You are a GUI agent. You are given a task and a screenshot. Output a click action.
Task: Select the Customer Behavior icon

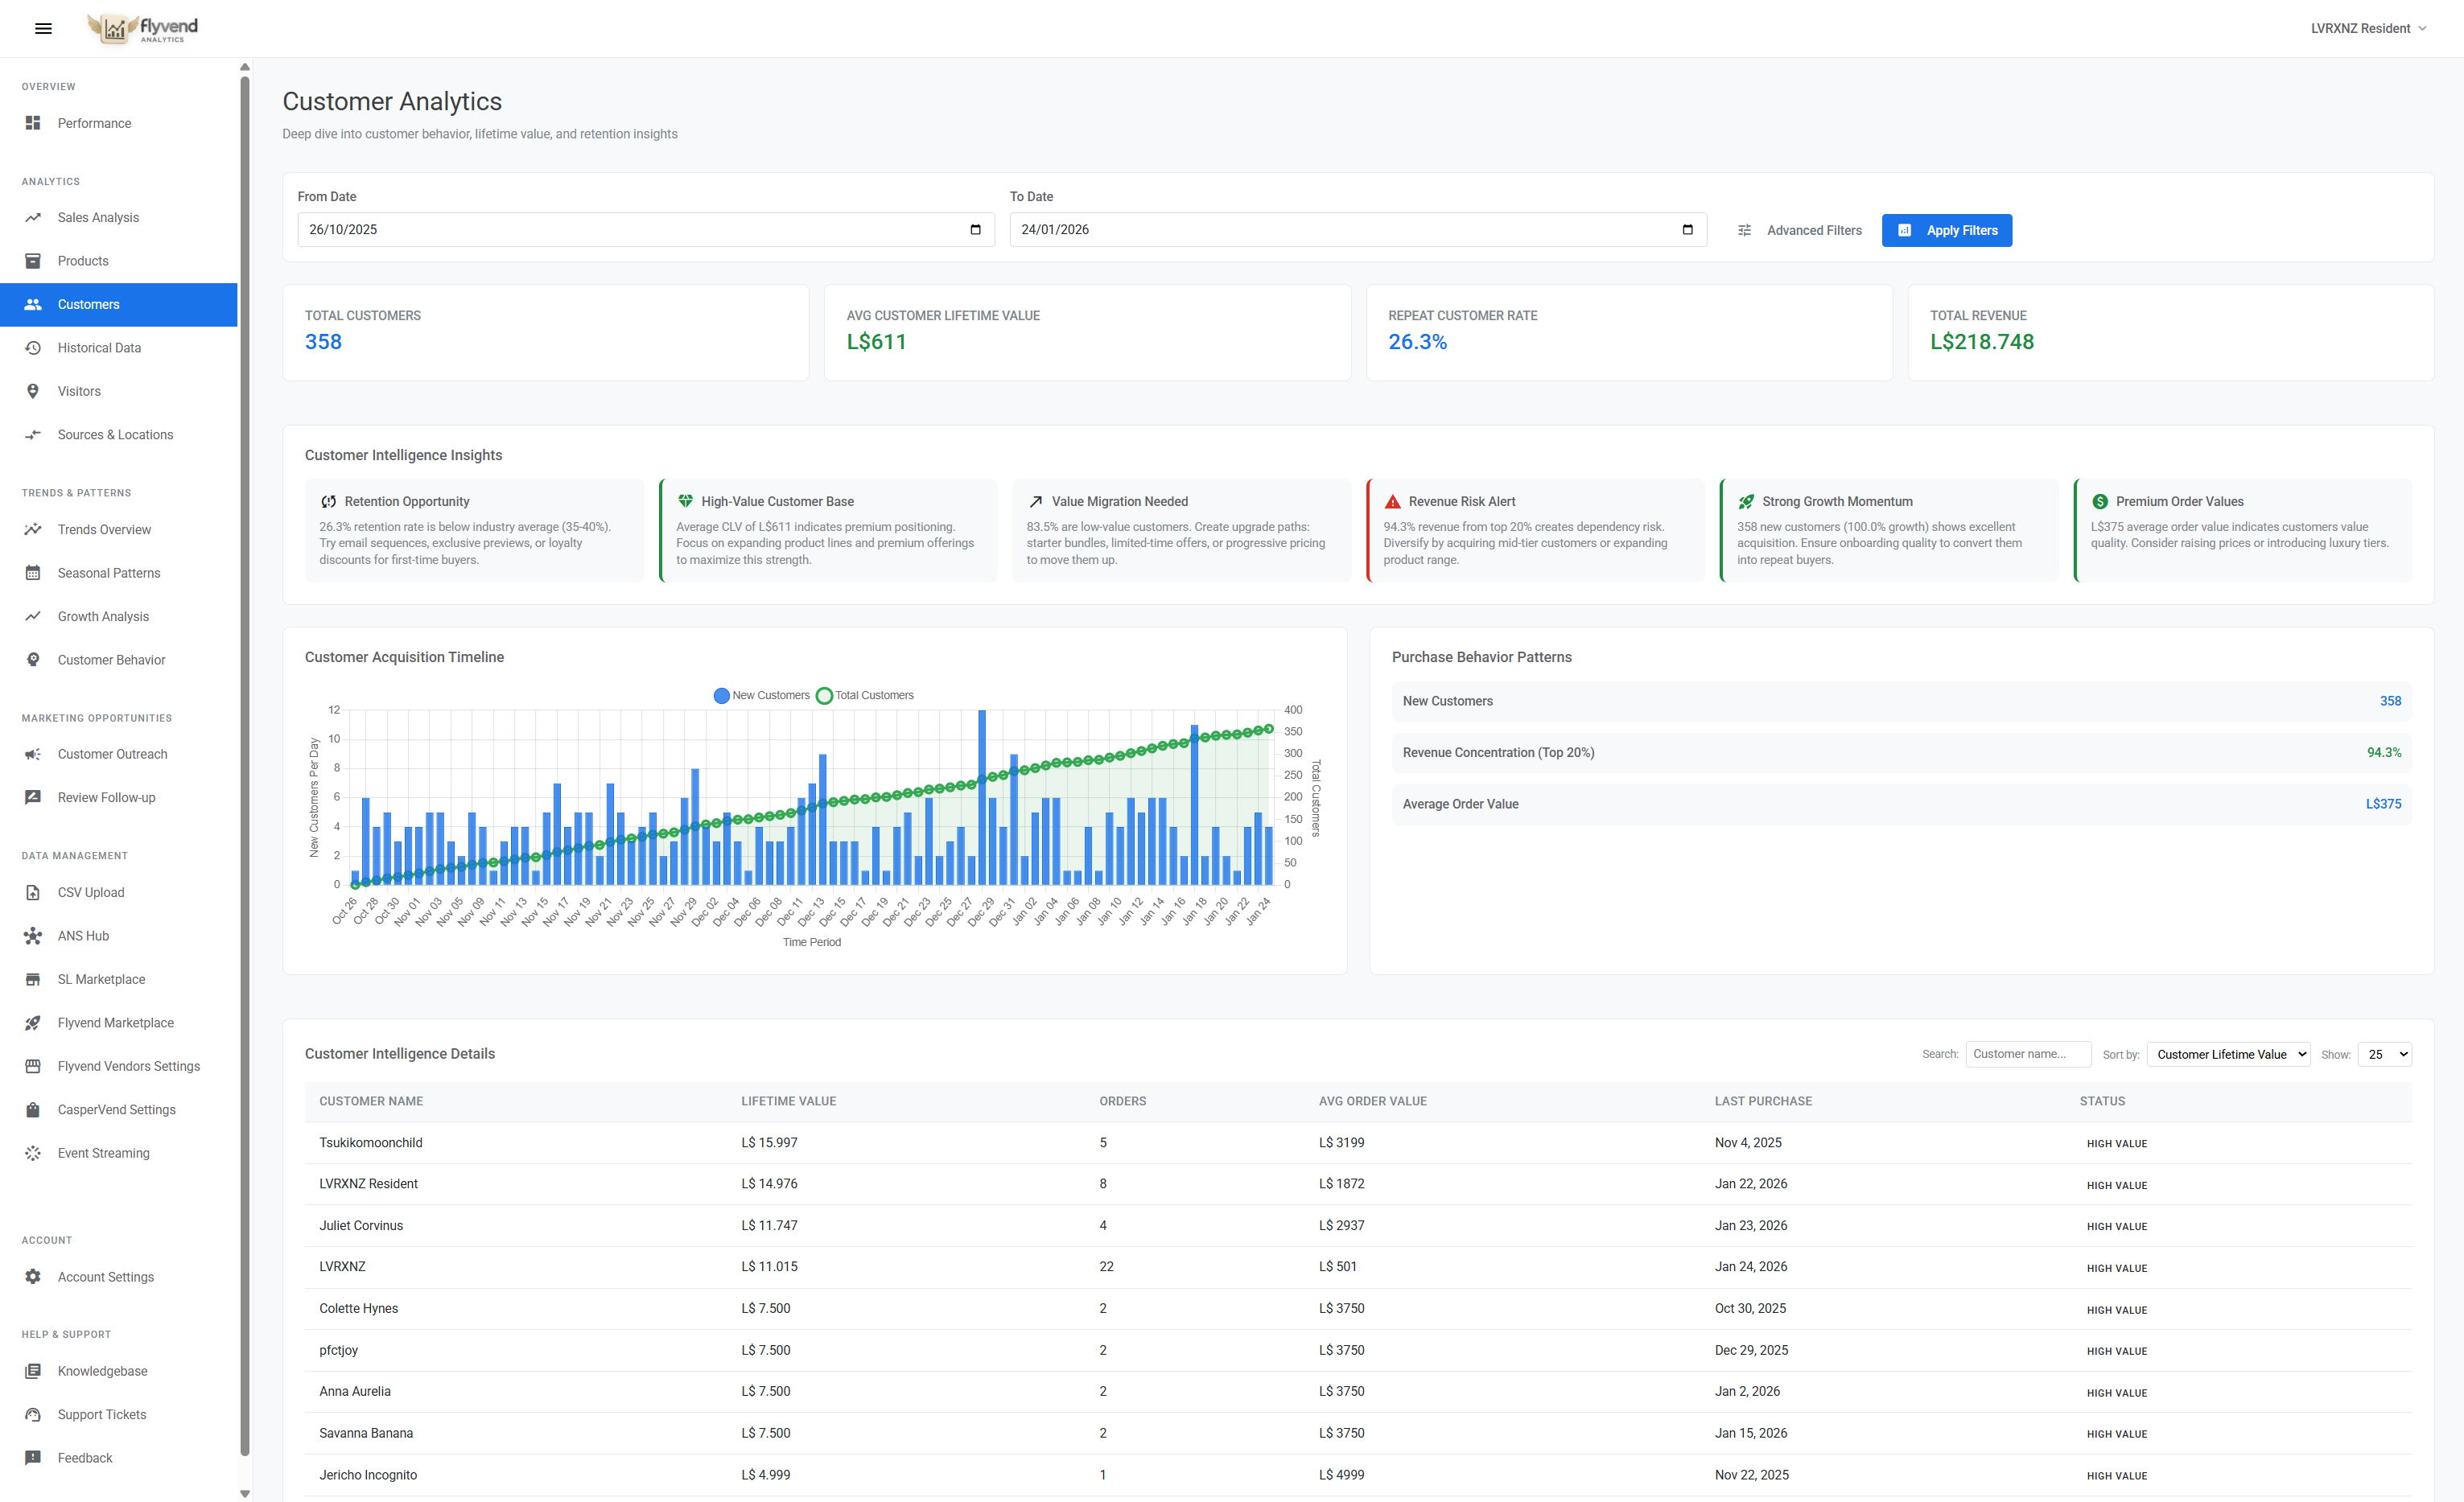point(33,659)
